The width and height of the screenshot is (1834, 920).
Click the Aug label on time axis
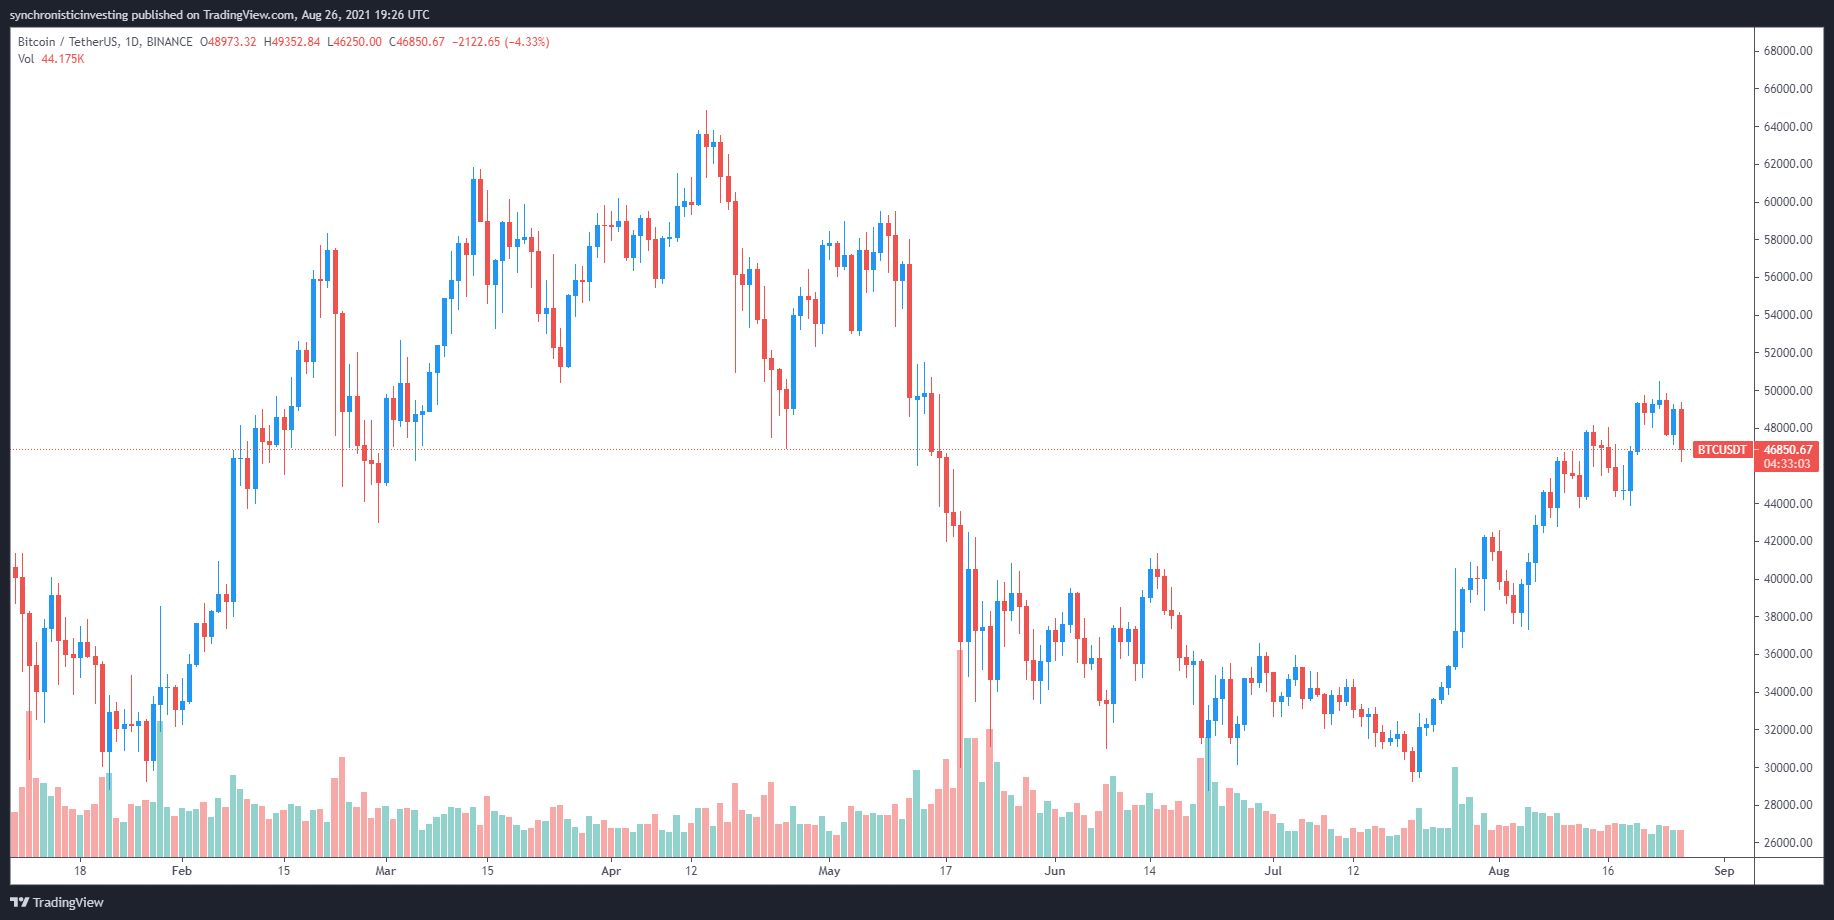point(1498,871)
